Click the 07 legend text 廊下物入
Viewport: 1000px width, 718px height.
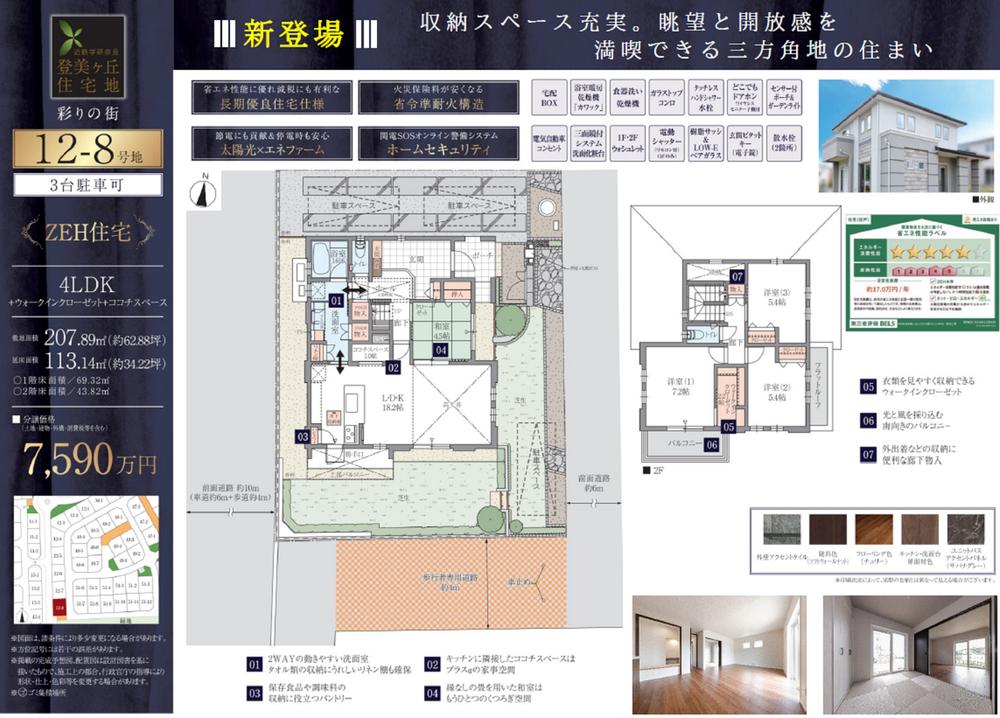919,454
